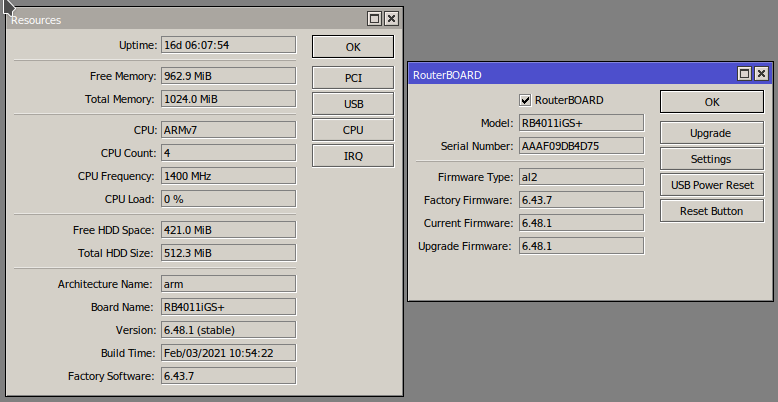This screenshot has width=778, height=402.
Task: Click the Version field 6.48.1 (stable)
Action: pyautogui.click(x=228, y=330)
